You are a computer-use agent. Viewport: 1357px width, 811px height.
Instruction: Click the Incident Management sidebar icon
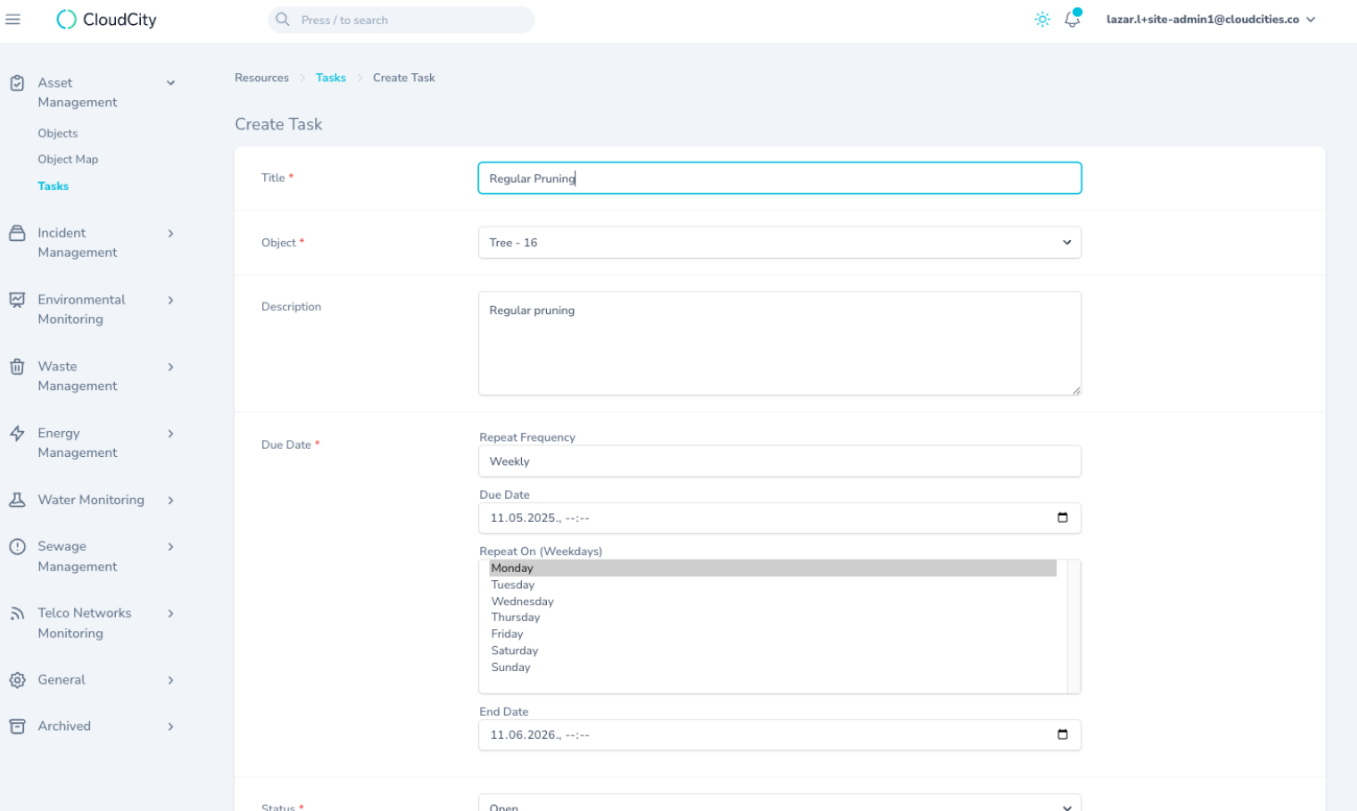[x=16, y=232]
